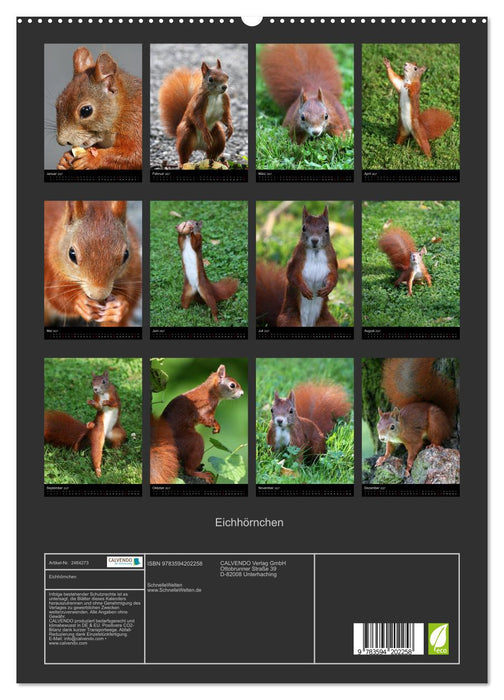504x700 pixels.
Task: Click the small Eichhörnchen label in the info box
Action: tap(62, 577)
